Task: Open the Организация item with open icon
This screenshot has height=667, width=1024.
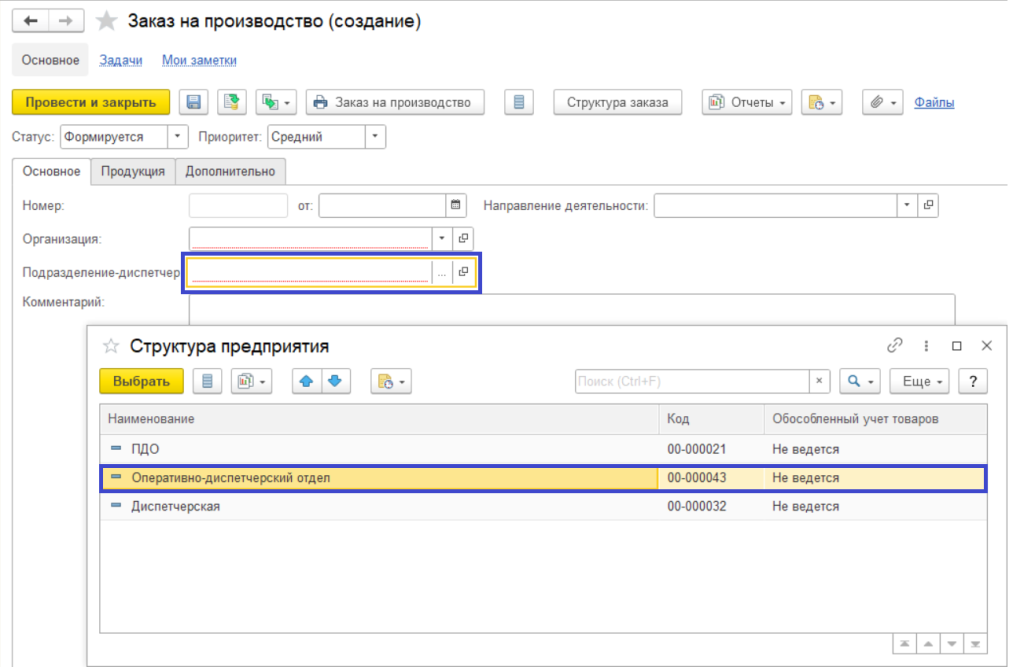Action: click(463, 238)
